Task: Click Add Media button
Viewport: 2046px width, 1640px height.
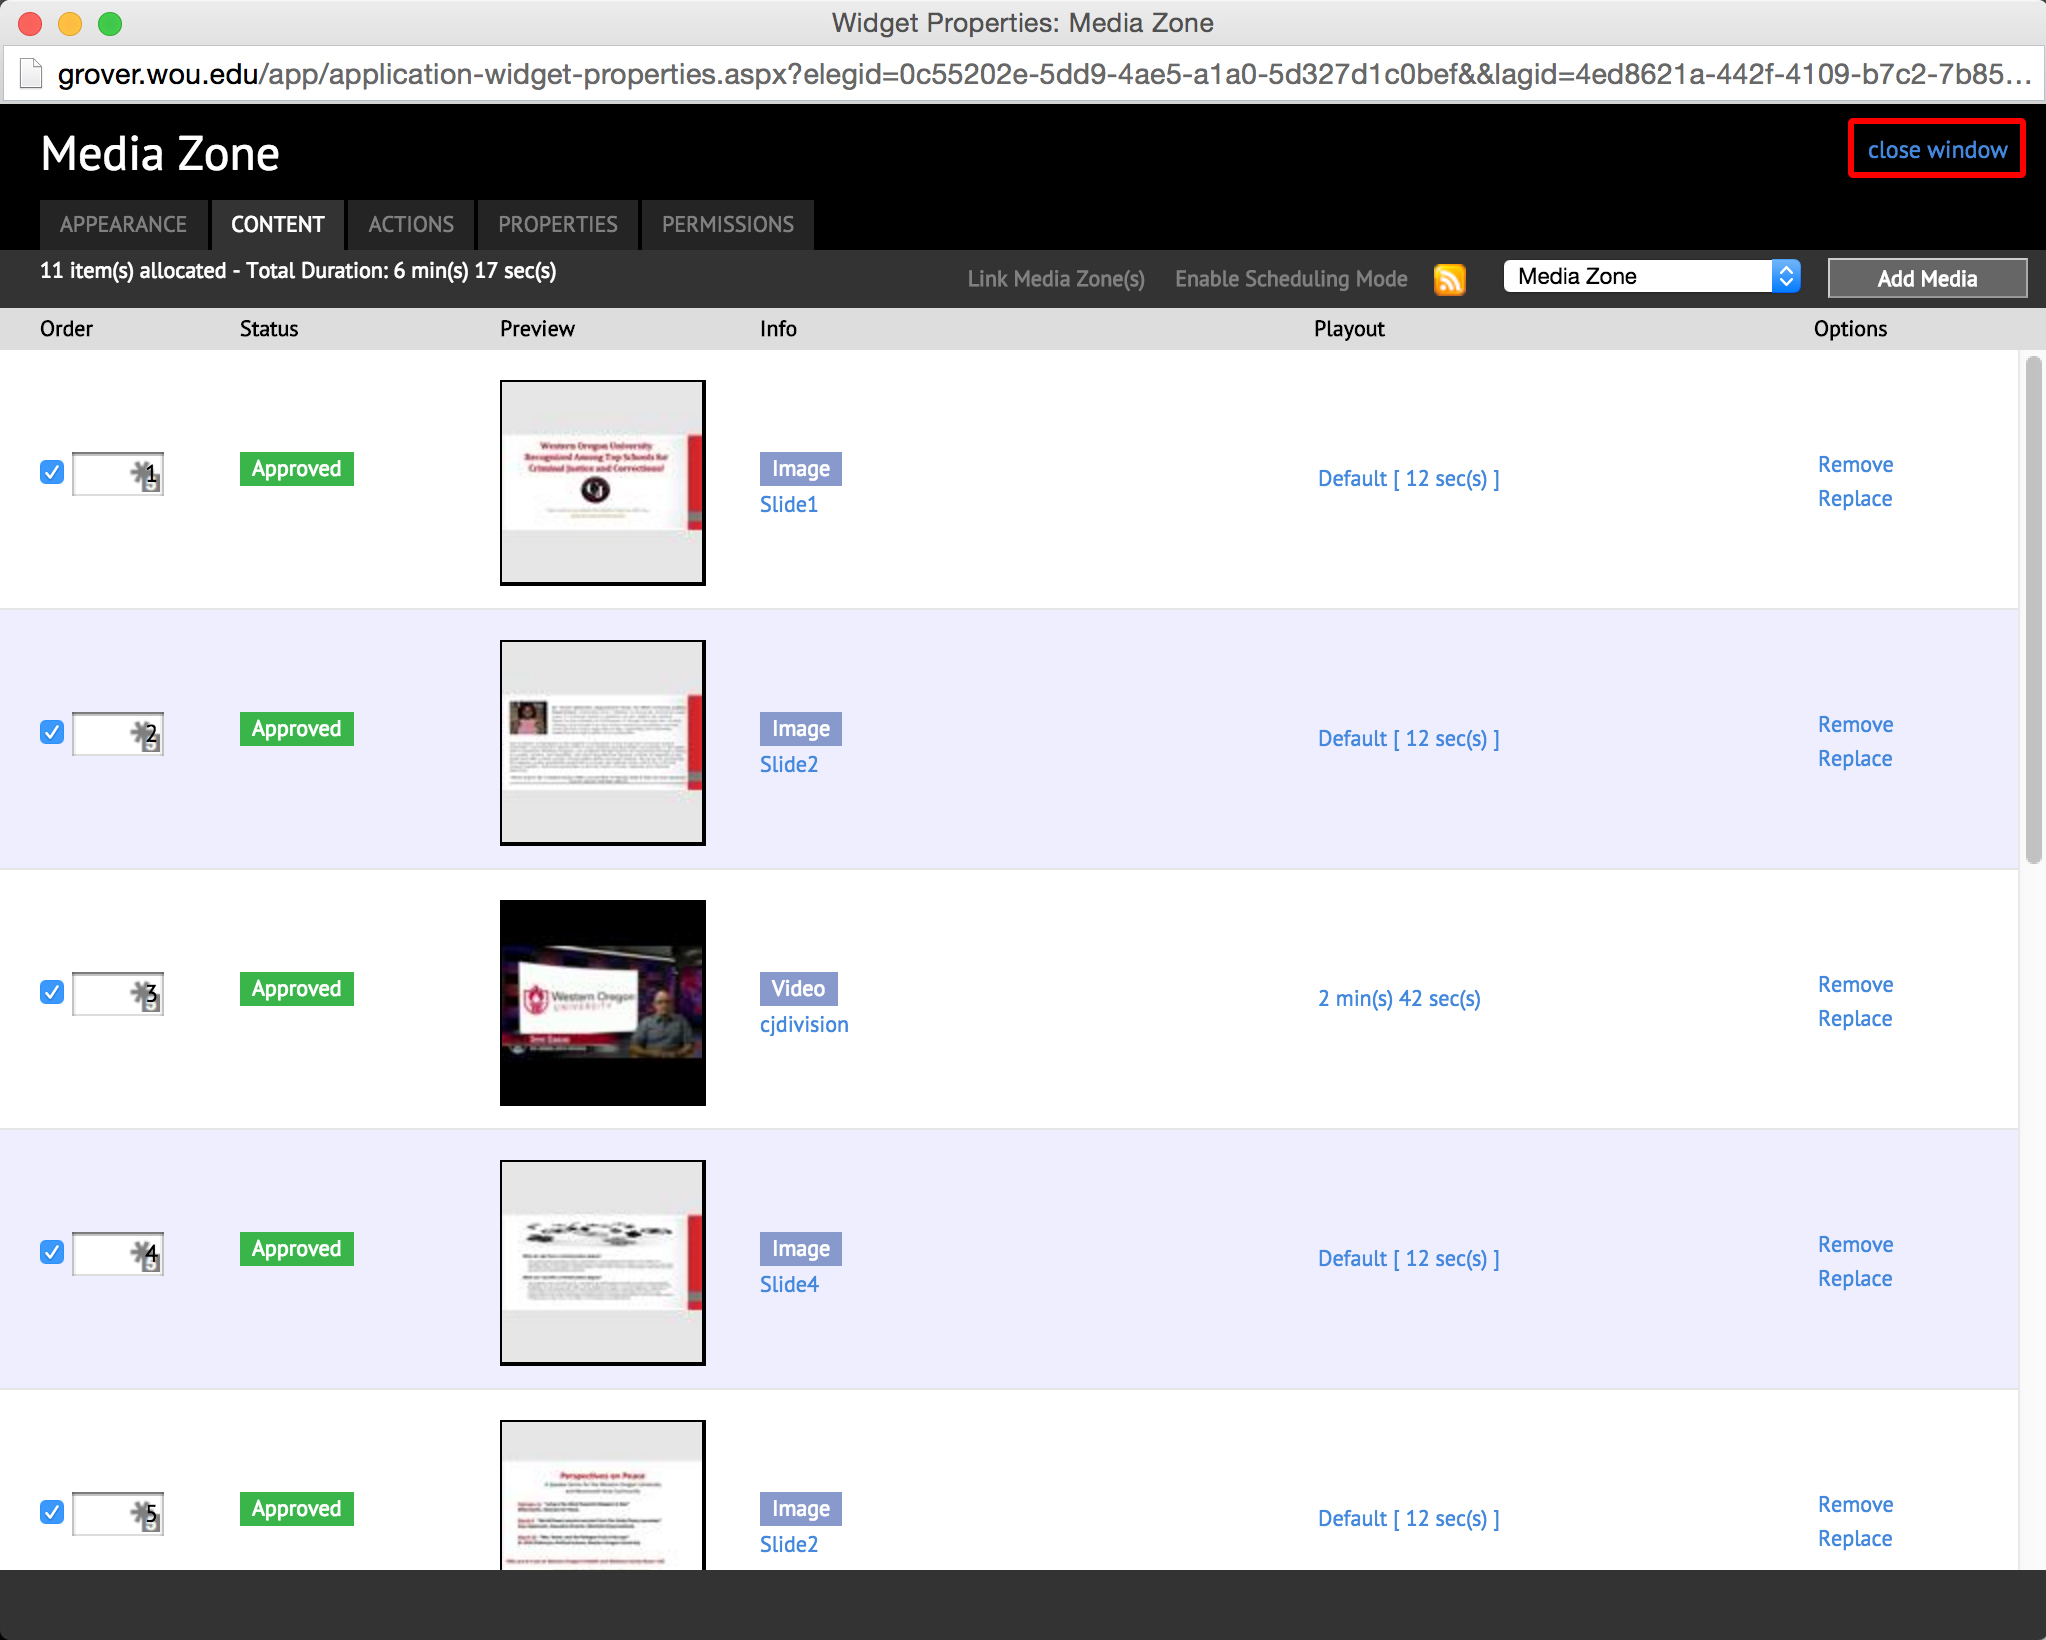Action: [x=1924, y=276]
